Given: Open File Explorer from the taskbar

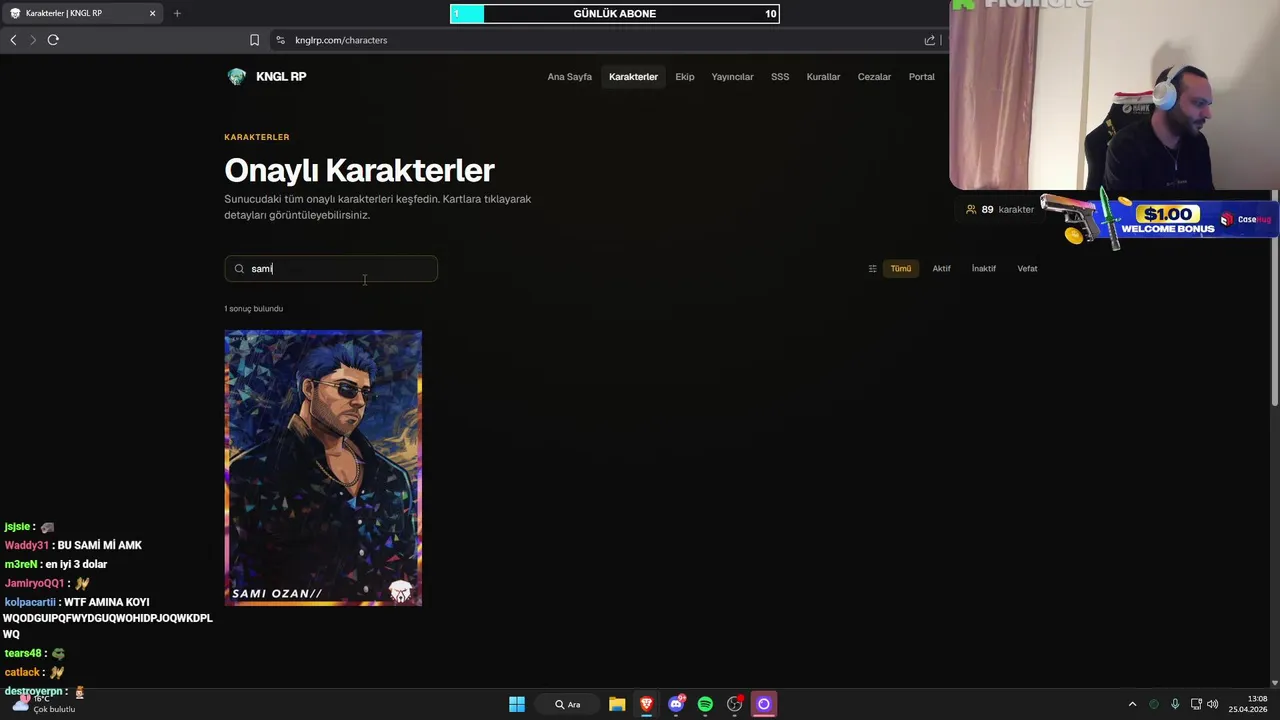Looking at the screenshot, I should click(x=617, y=704).
